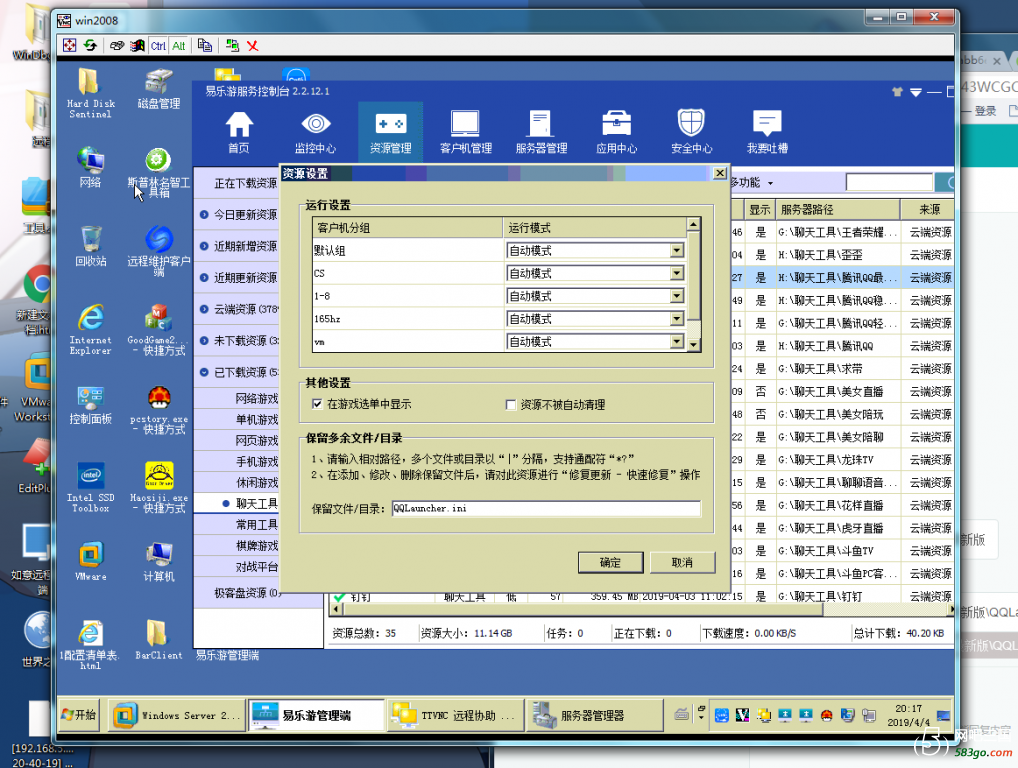Toggle 在游戏选单中显示 checkbox
The height and width of the screenshot is (768, 1018).
point(317,404)
